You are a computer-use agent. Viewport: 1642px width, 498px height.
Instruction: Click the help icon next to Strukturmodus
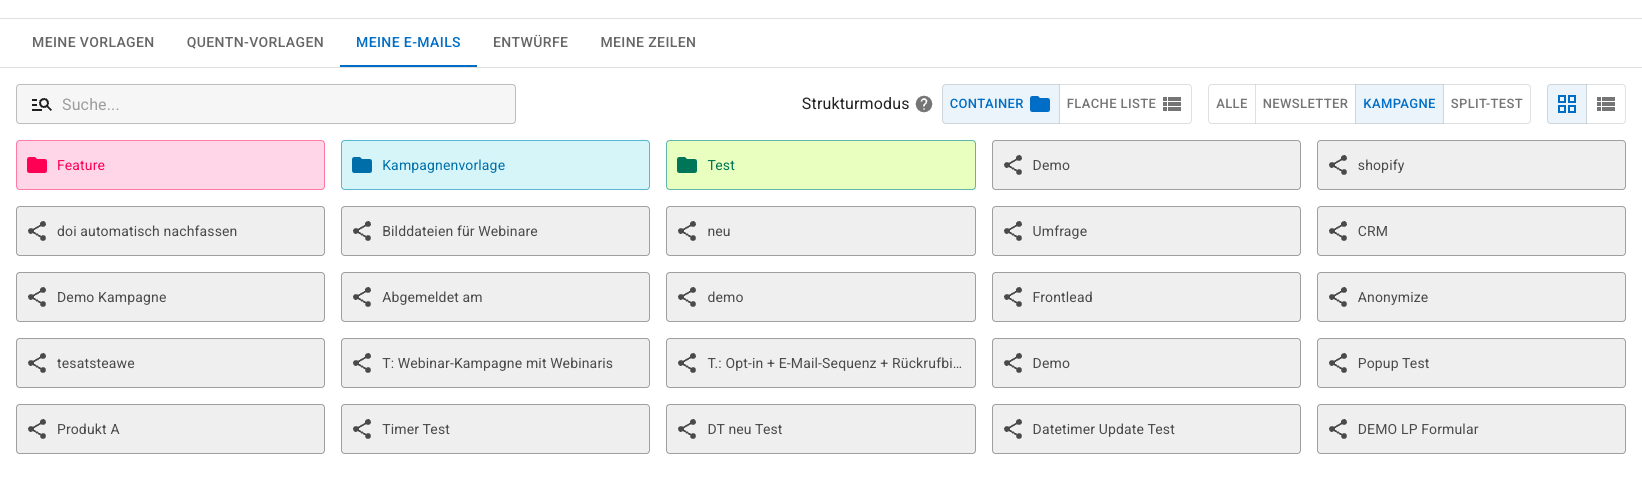tap(924, 104)
